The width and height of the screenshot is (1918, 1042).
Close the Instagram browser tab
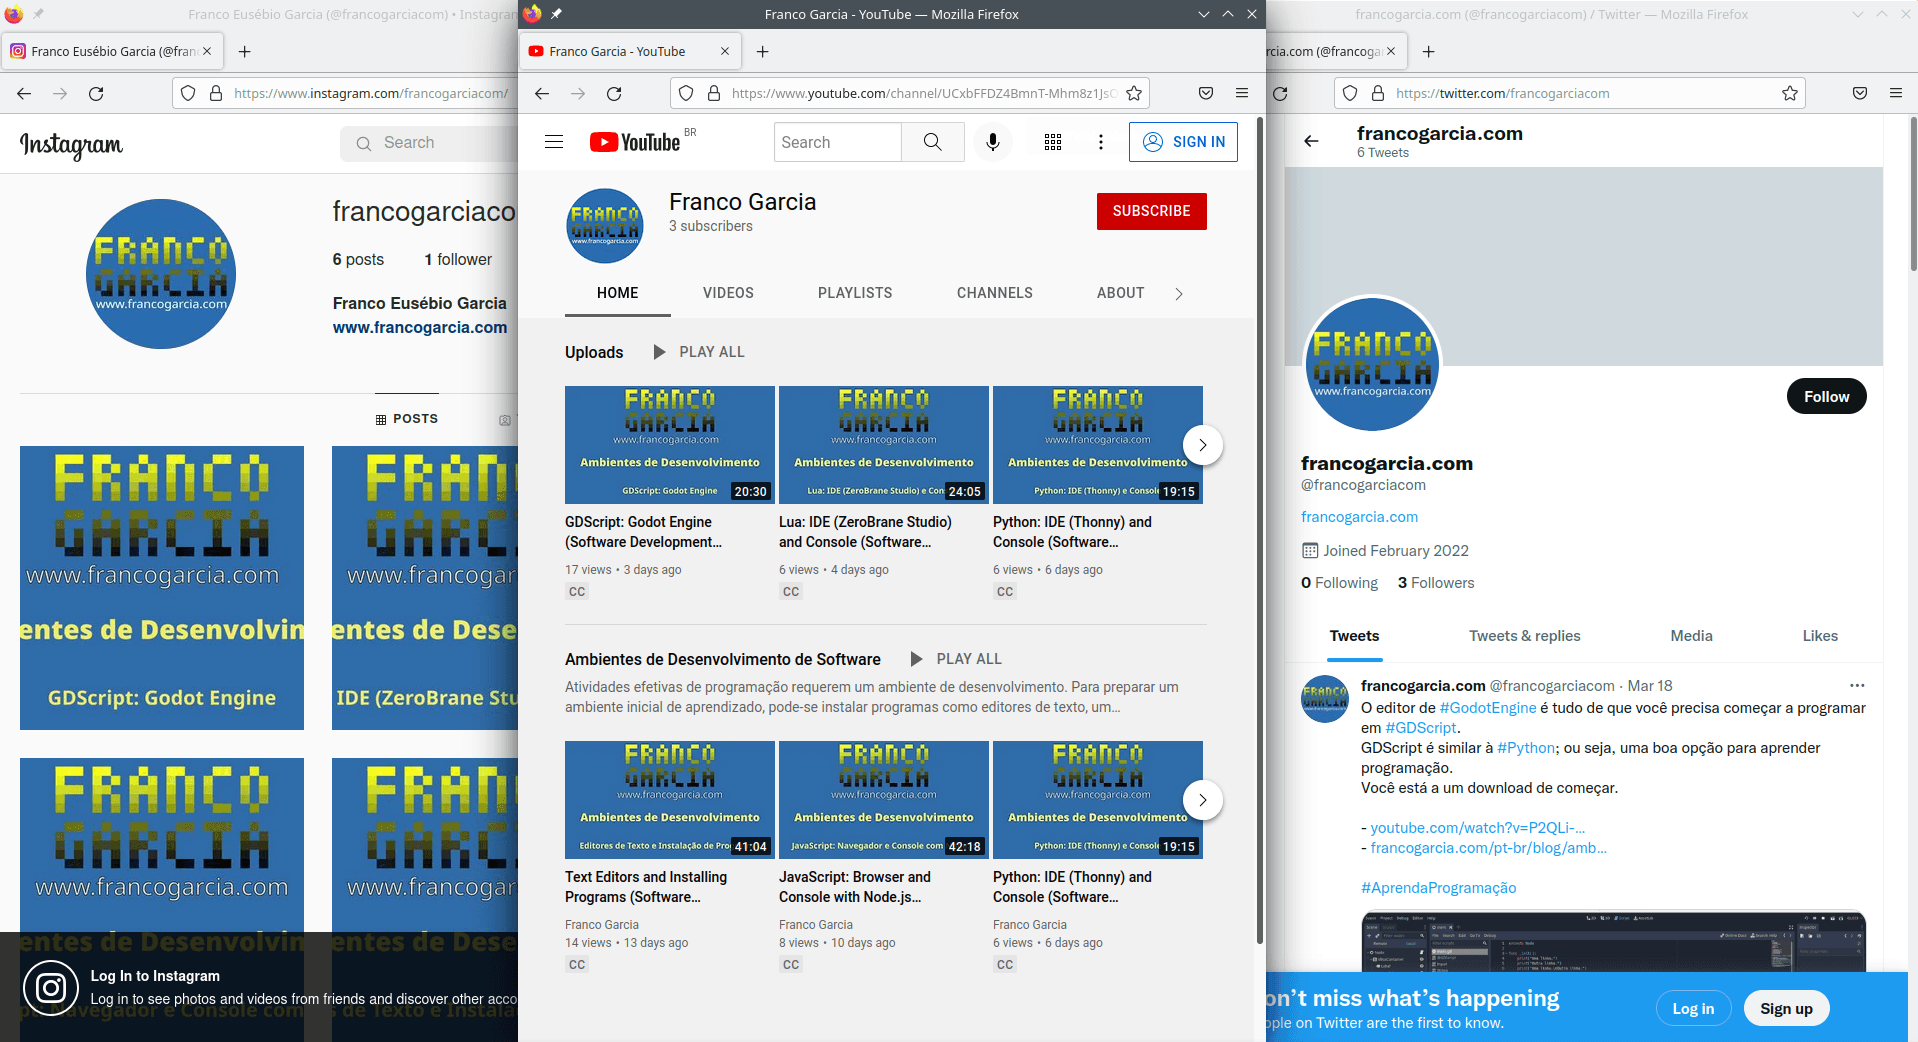(207, 51)
